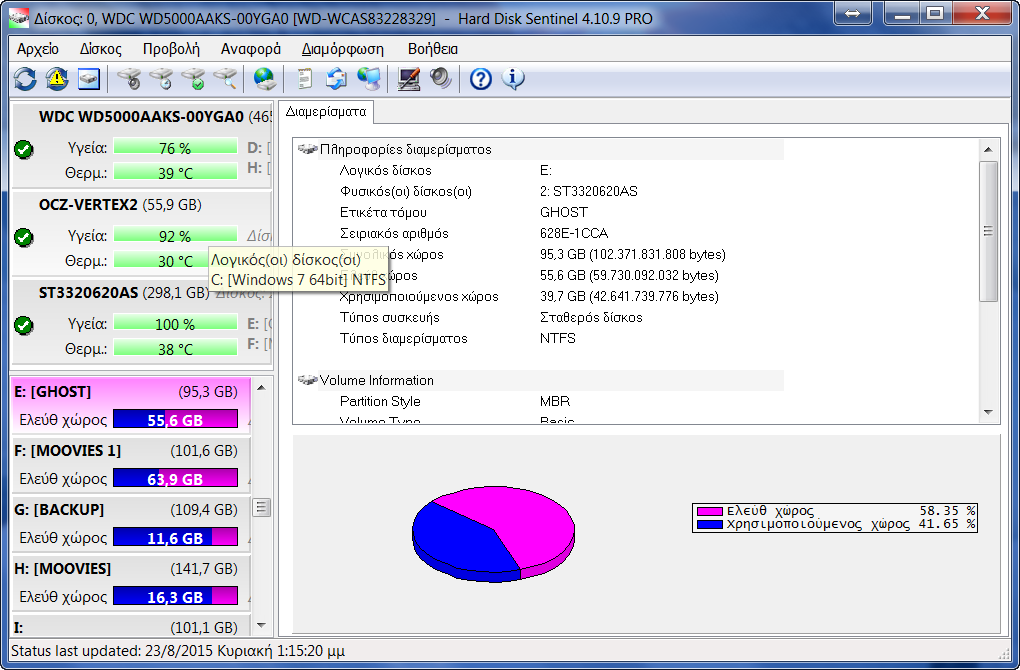1020x670 pixels.
Task: Click the magenta Ελεύθ χώρος legend swatch
Action: pyautogui.click(x=710, y=511)
